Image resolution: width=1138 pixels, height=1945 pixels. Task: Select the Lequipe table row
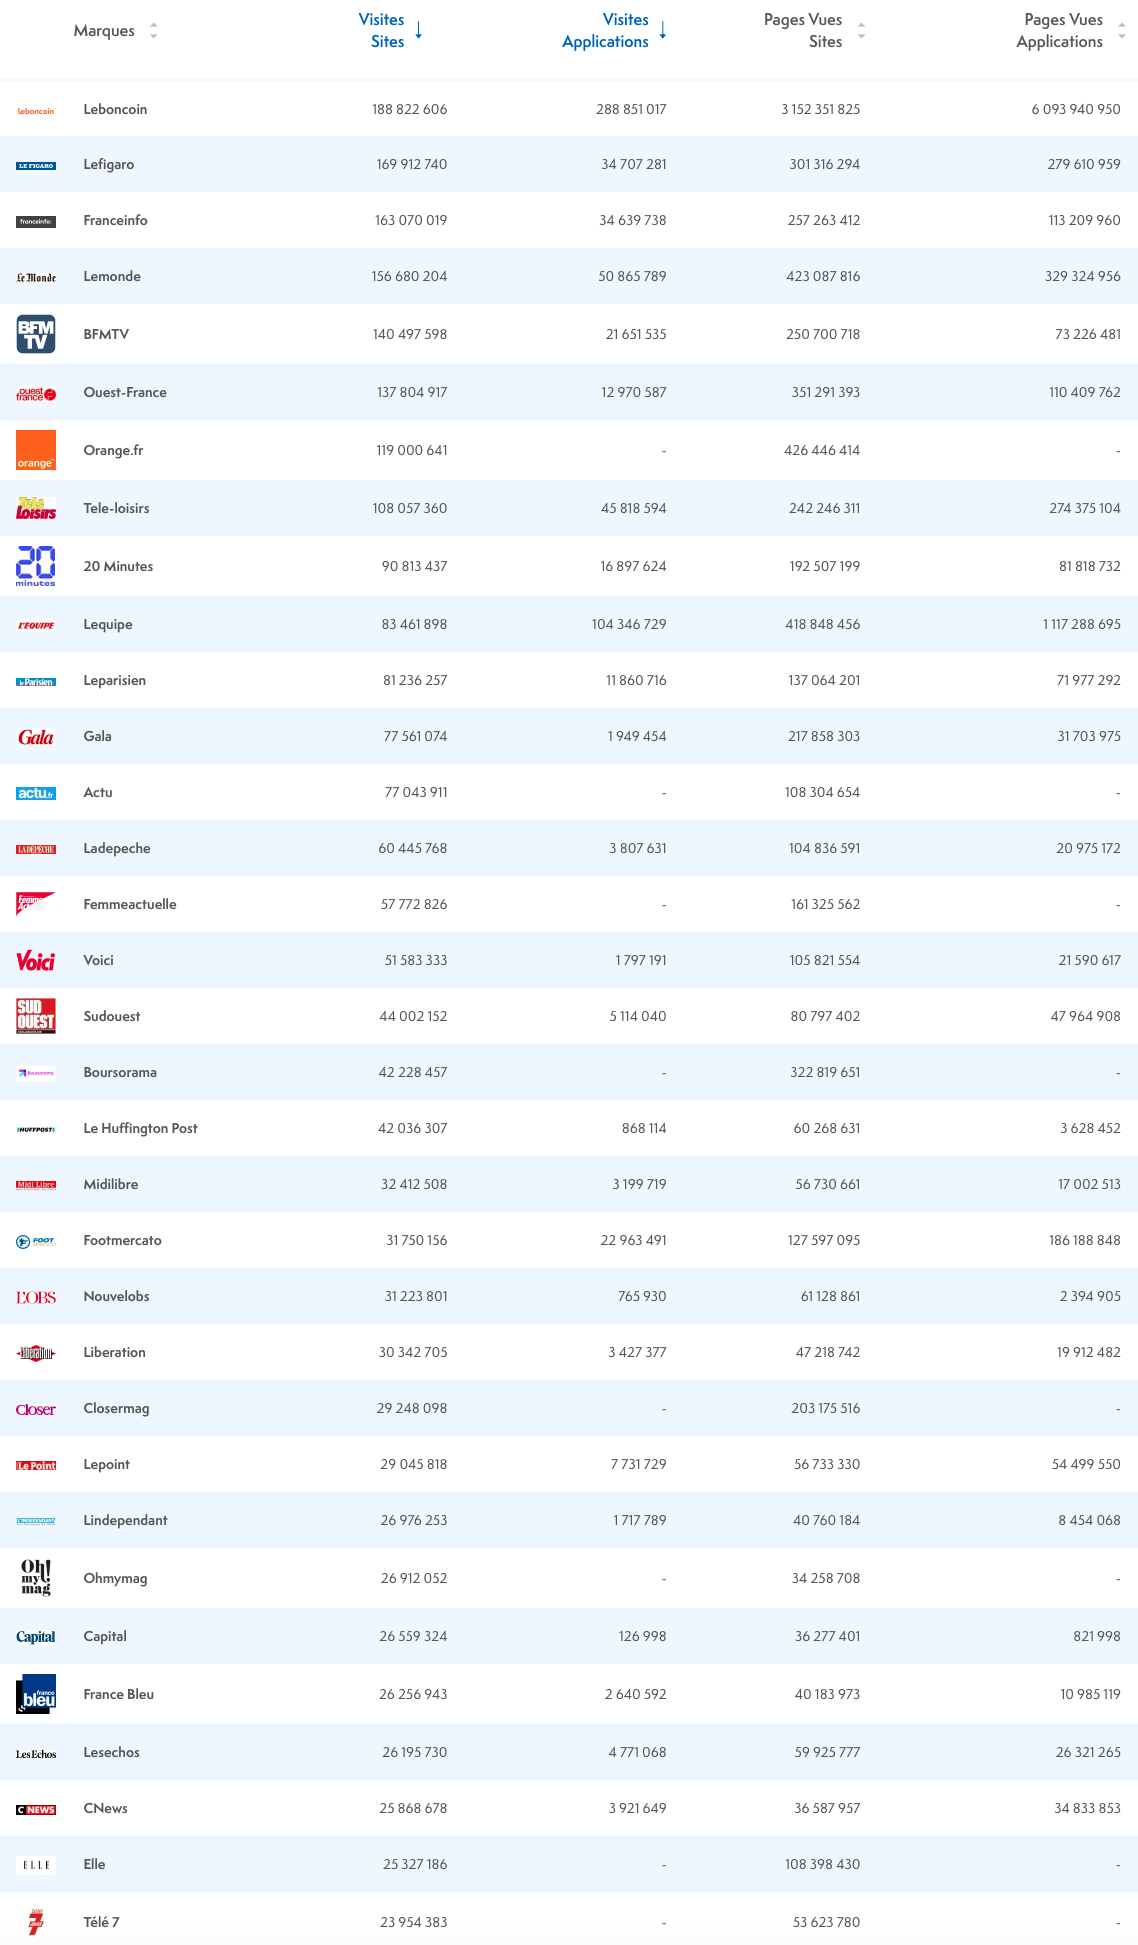(x=568, y=624)
